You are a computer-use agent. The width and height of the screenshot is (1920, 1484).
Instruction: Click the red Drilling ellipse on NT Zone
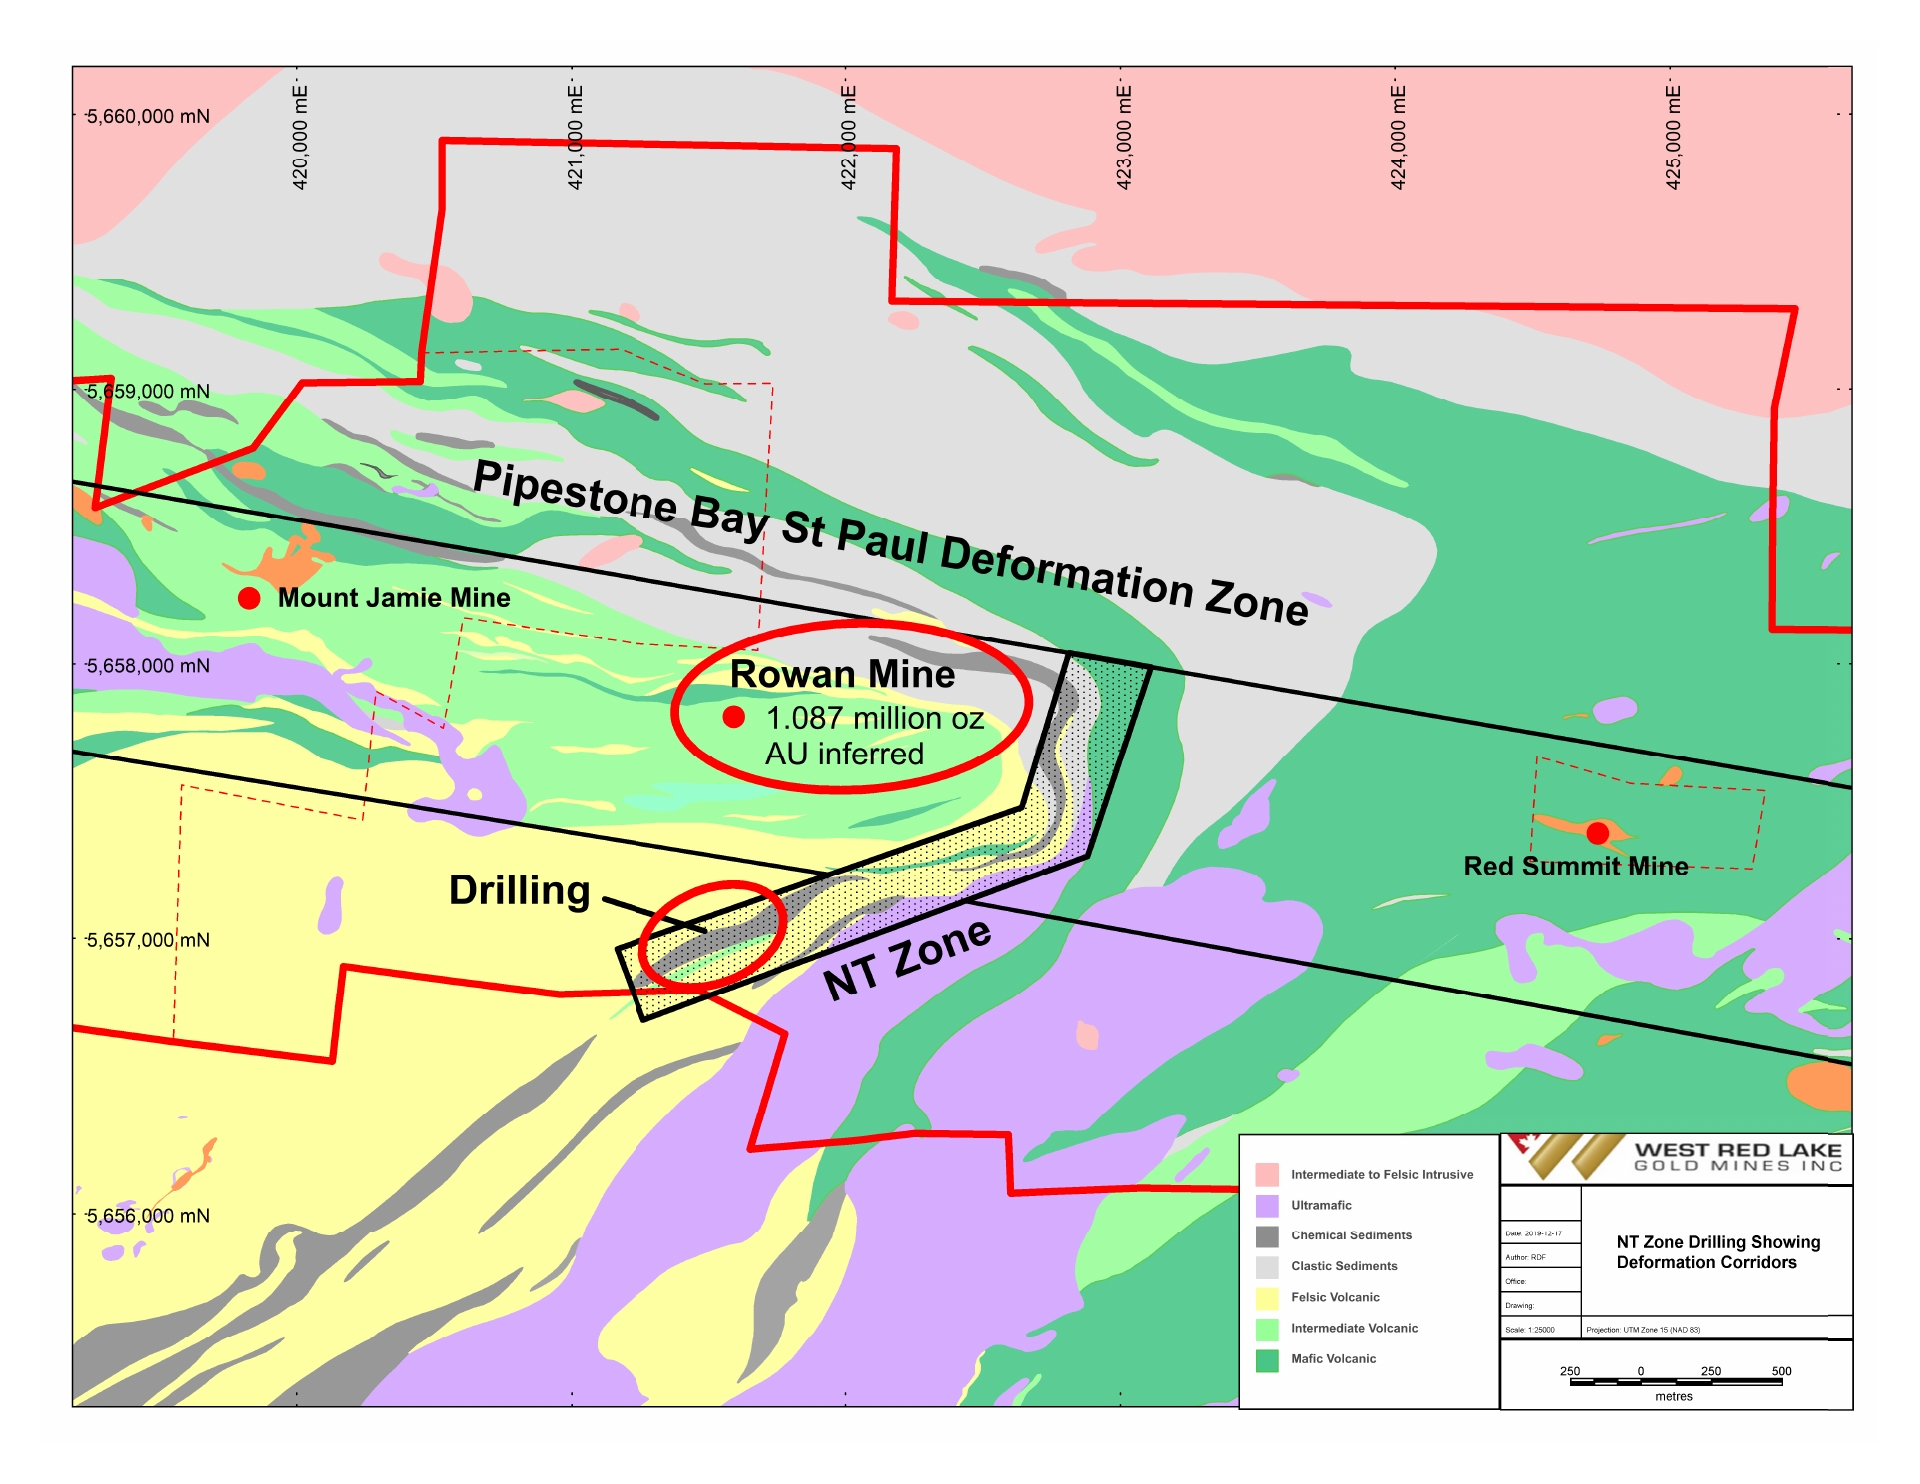click(x=712, y=937)
